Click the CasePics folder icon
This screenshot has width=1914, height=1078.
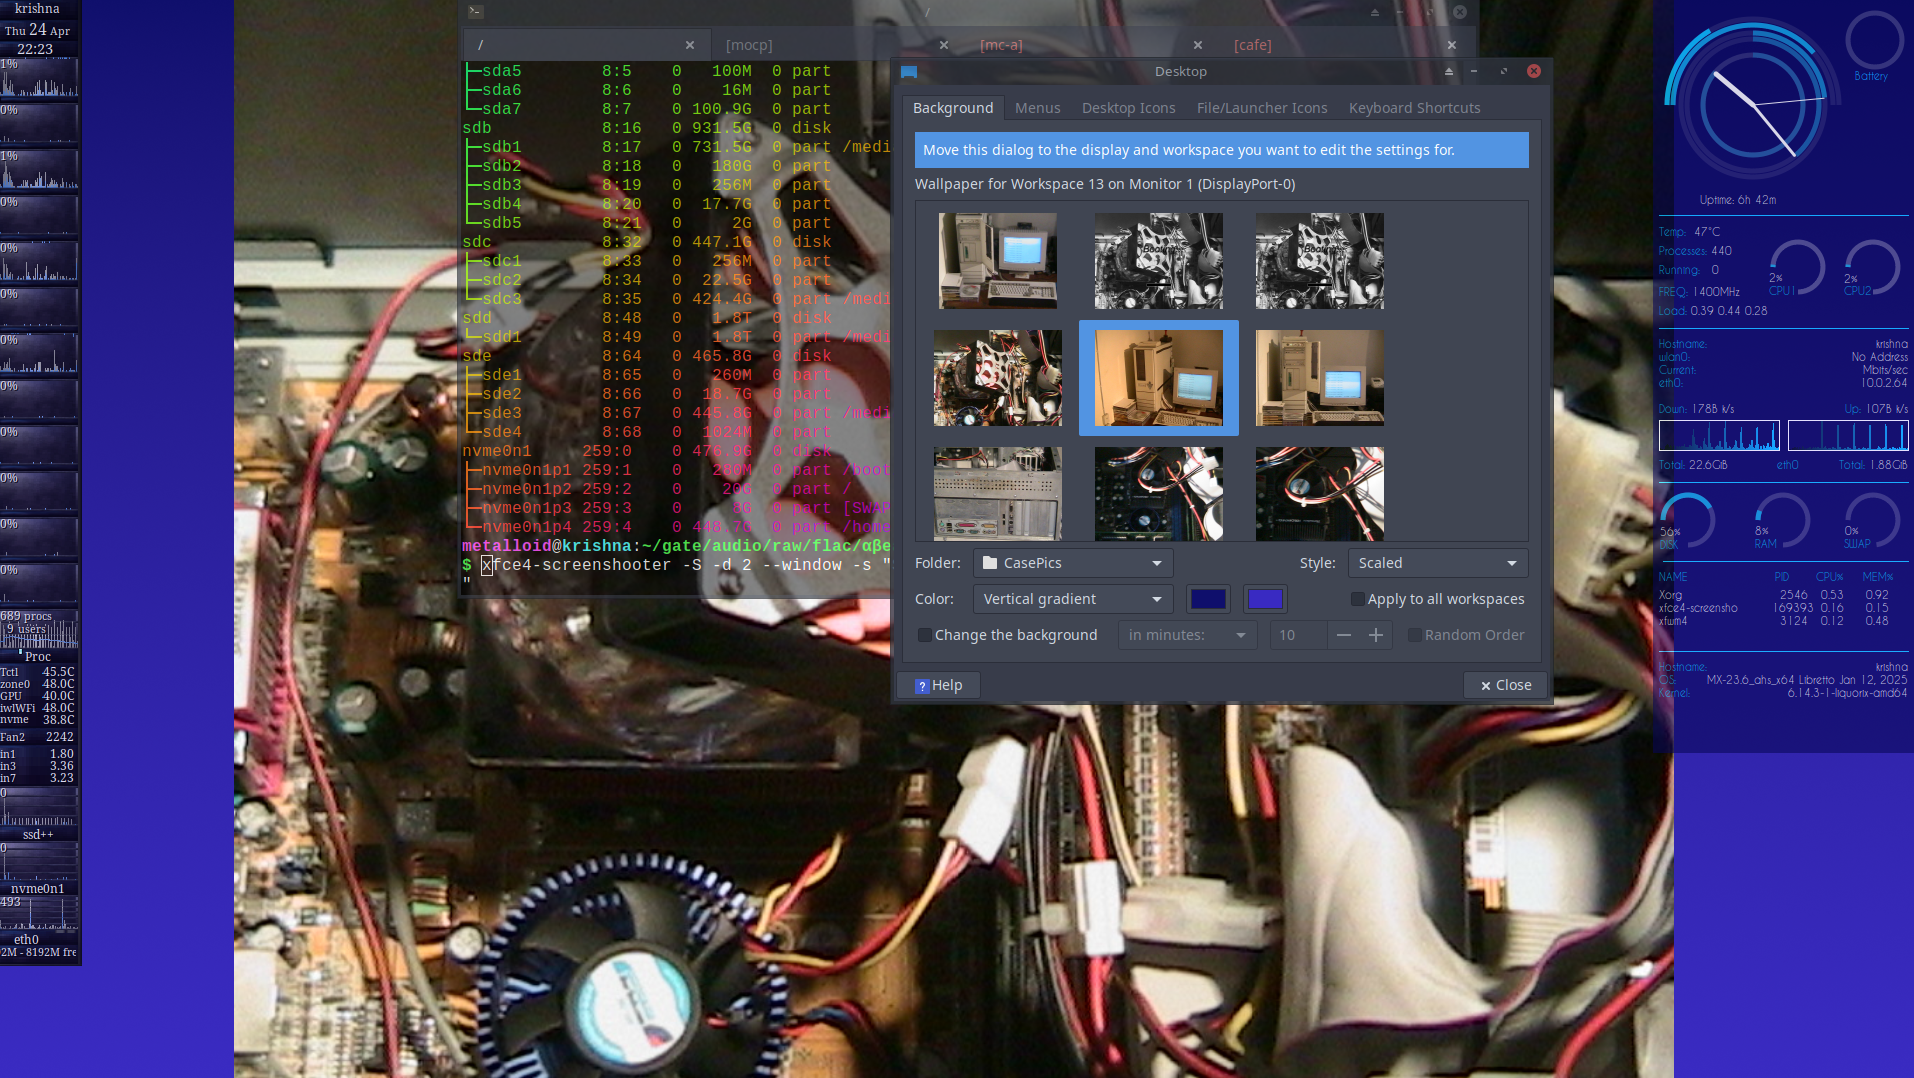(x=990, y=563)
